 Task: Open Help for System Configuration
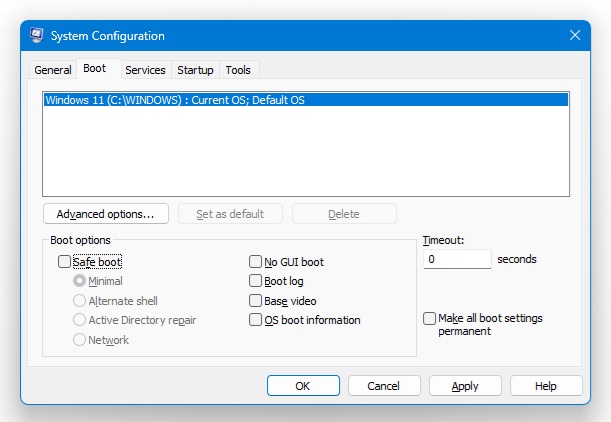(546, 386)
